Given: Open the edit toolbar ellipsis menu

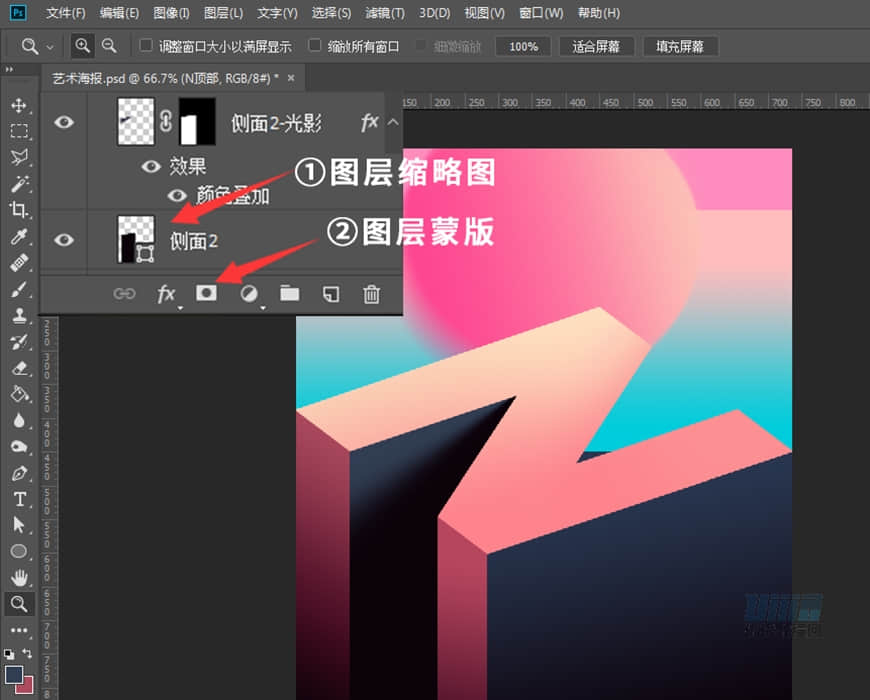Looking at the screenshot, I should [x=19, y=630].
